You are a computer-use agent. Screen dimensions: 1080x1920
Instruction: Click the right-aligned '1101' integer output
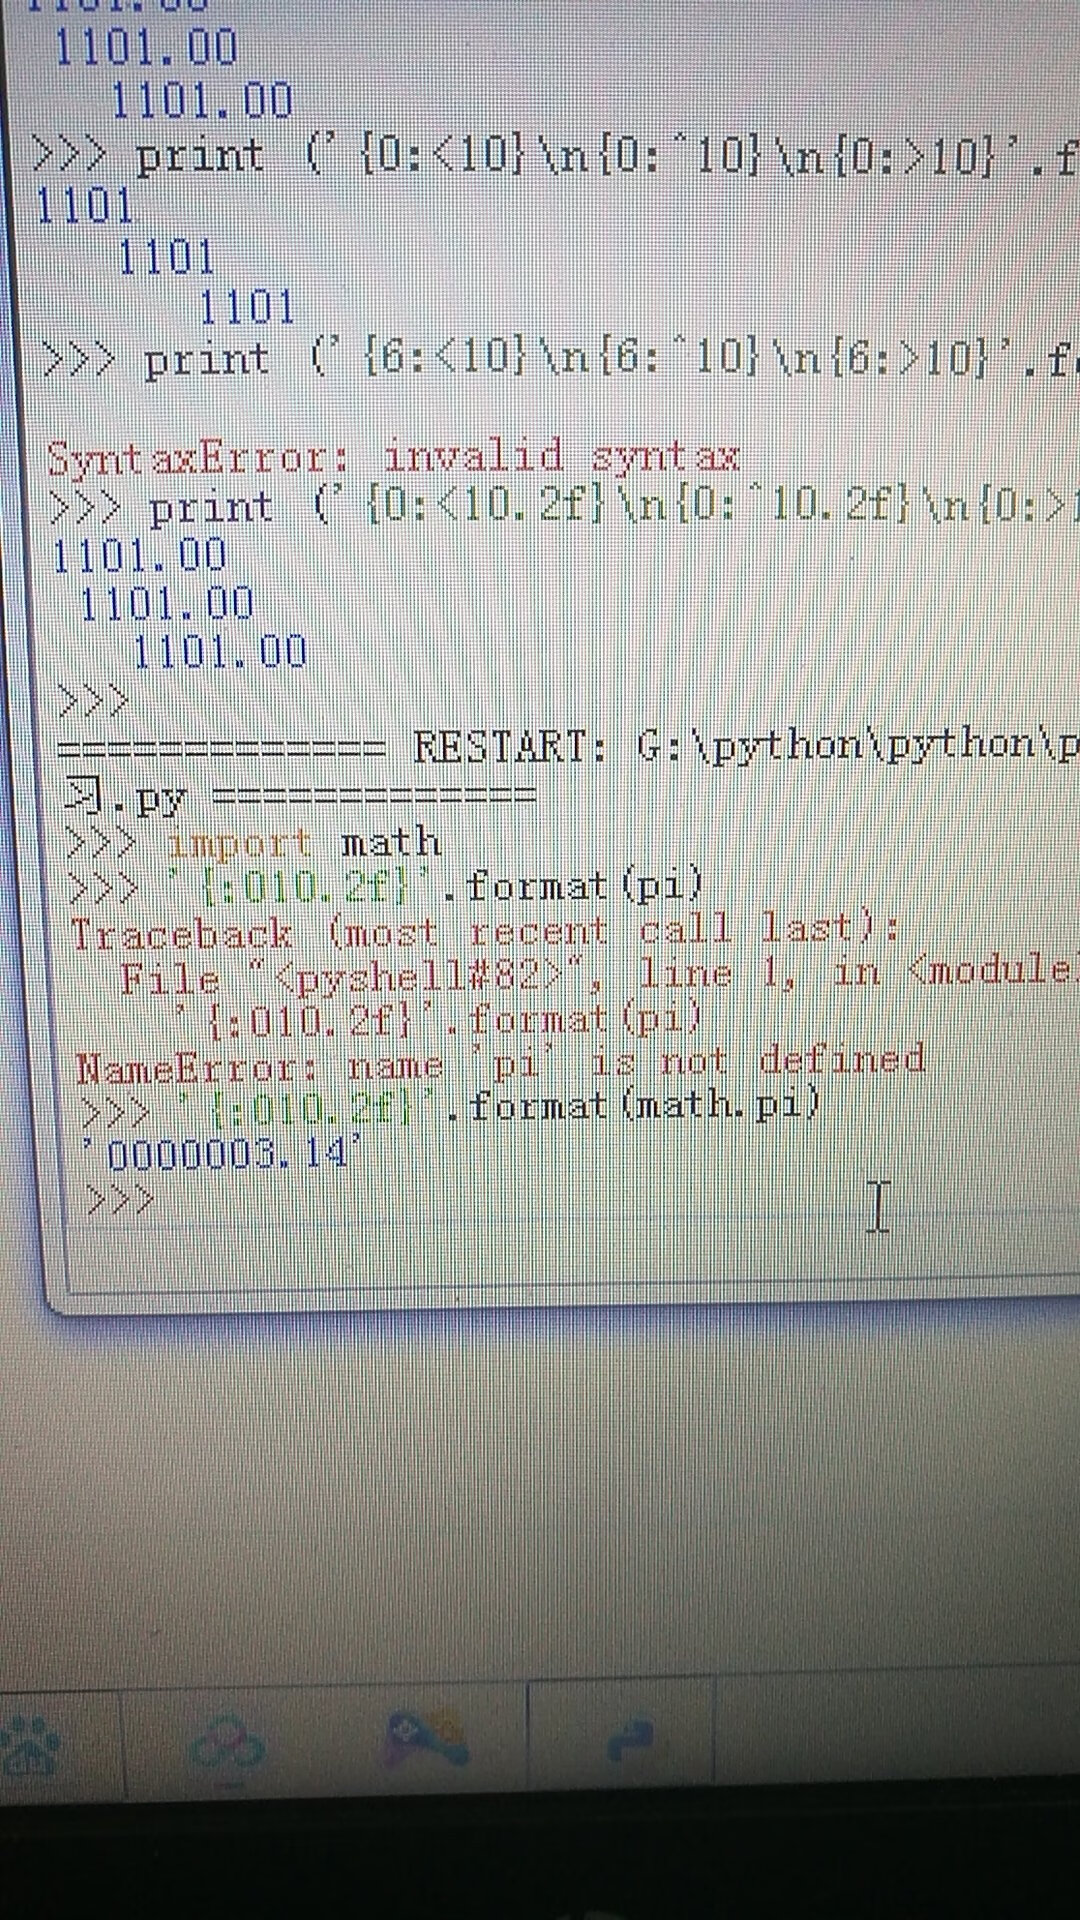246,307
